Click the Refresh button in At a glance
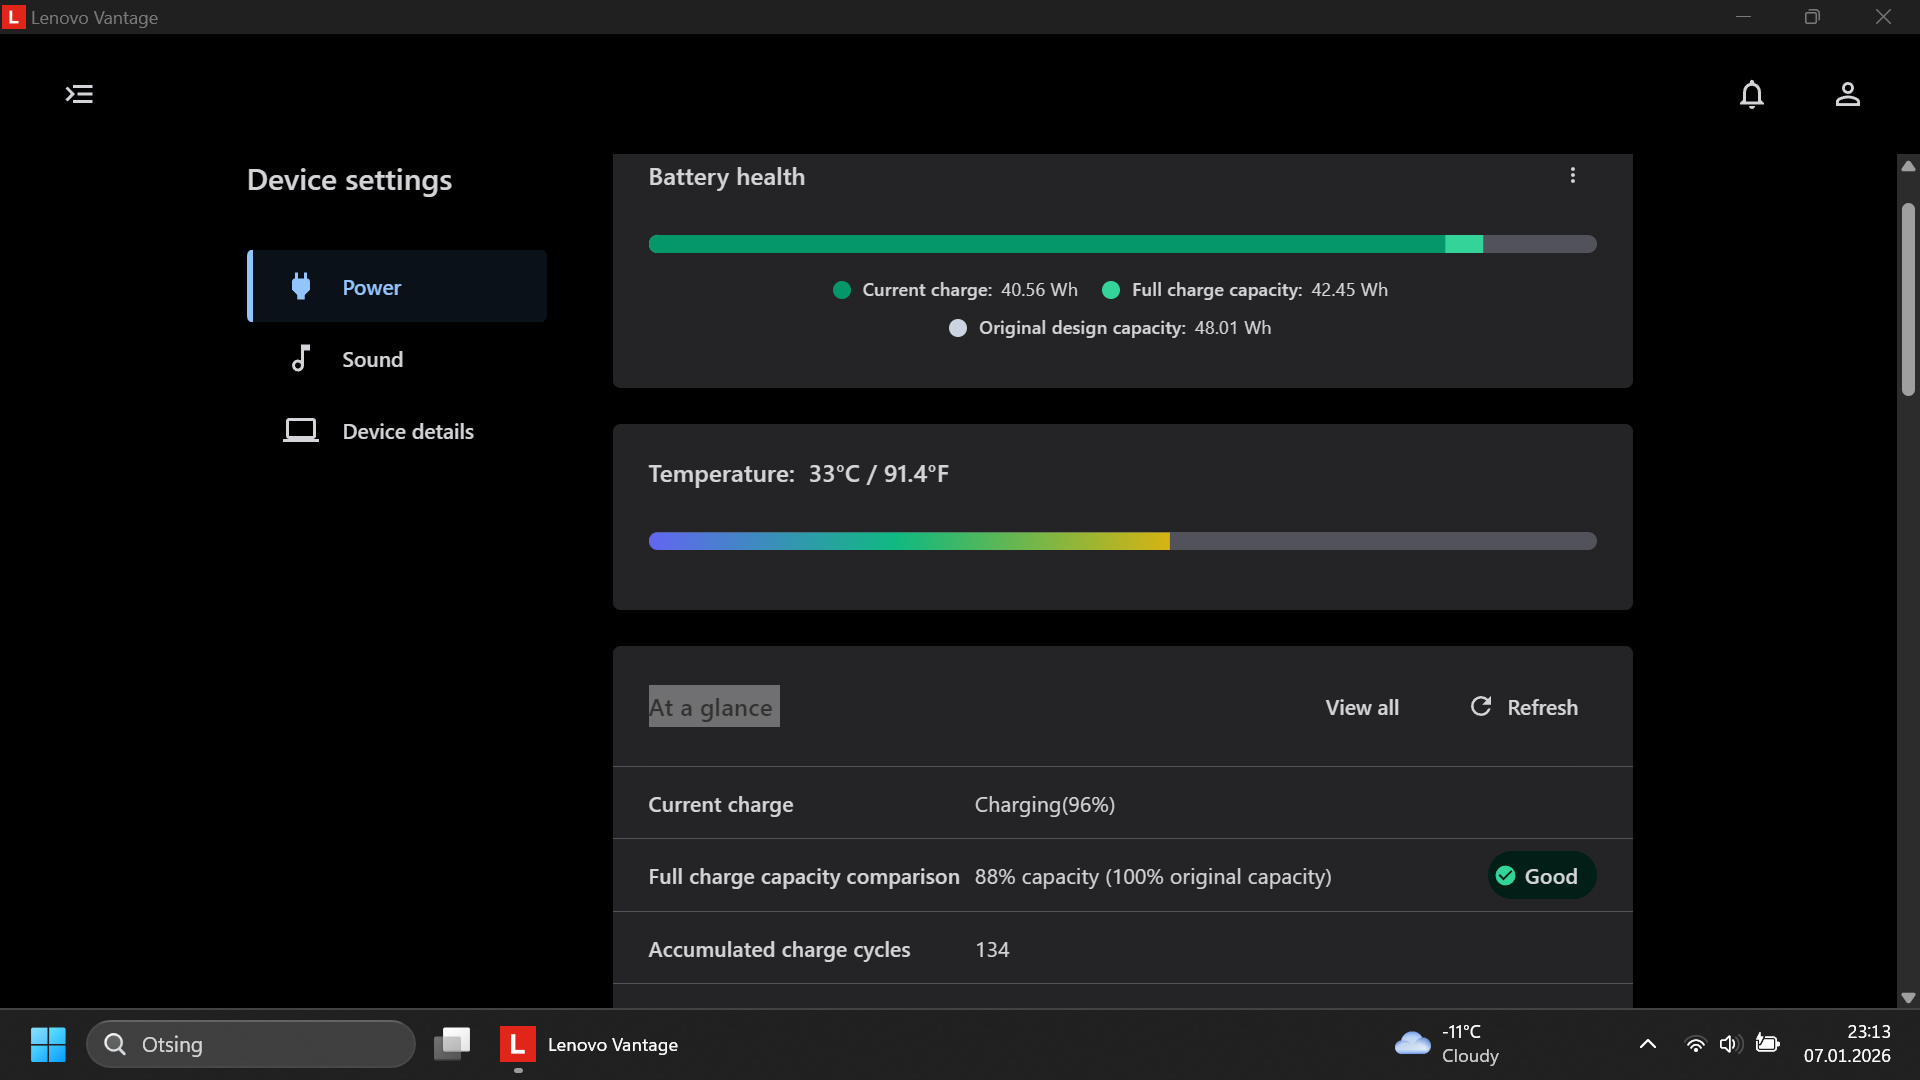 pyautogui.click(x=1525, y=707)
